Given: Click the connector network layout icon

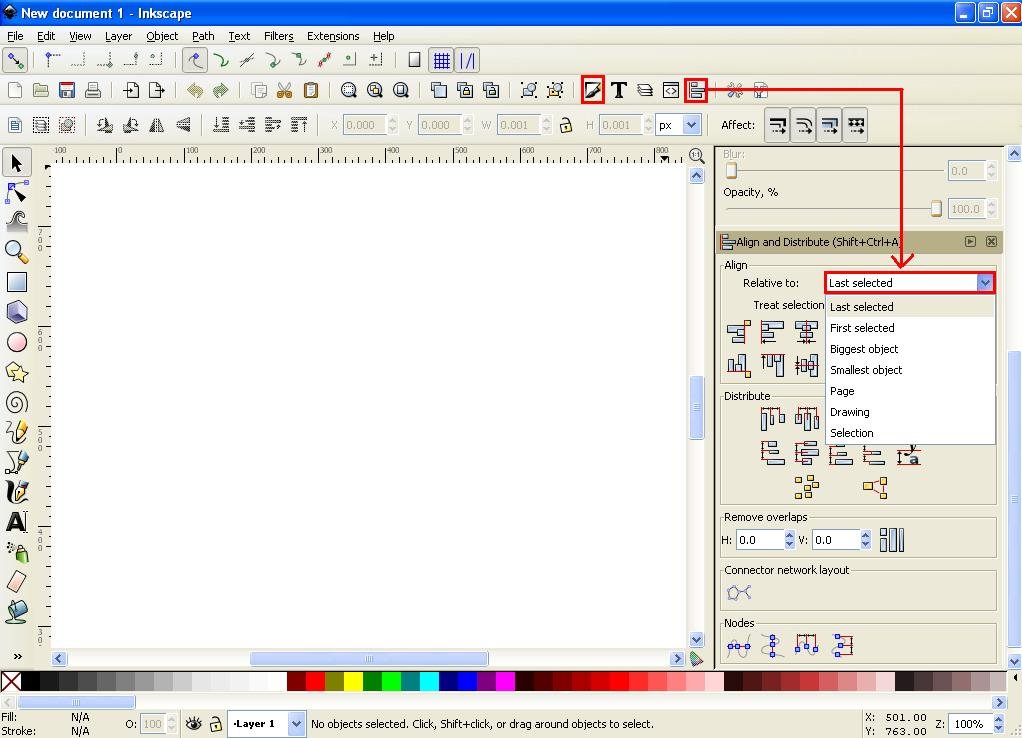Looking at the screenshot, I should [738, 593].
